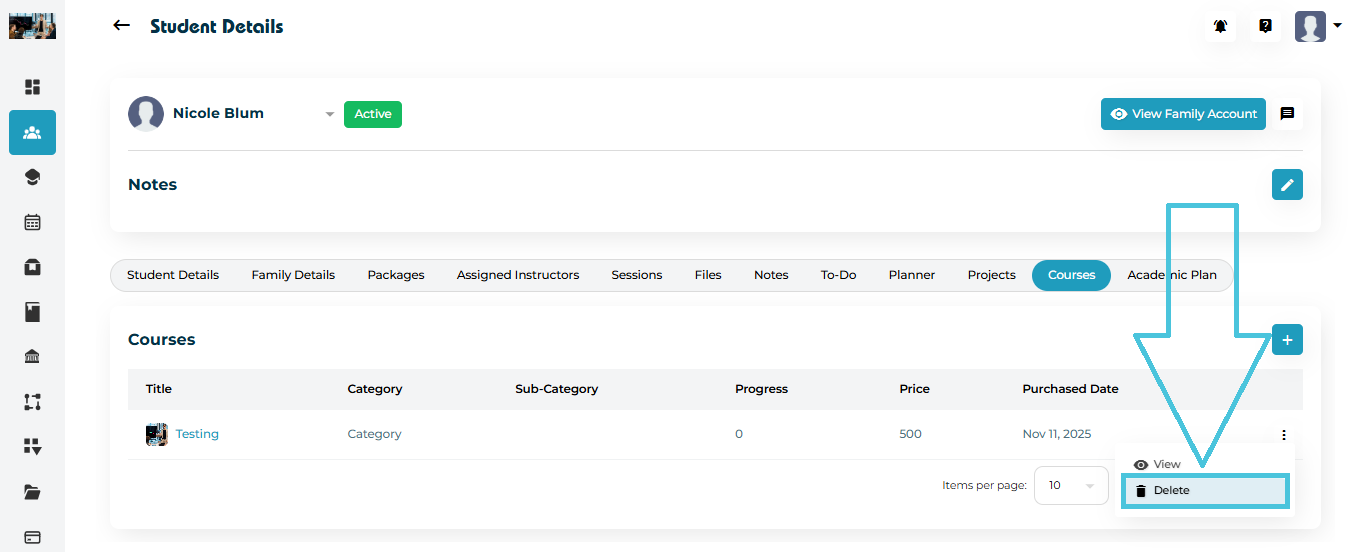The image size is (1352, 552).
Task: Switch to the Packages tab
Action: click(396, 275)
